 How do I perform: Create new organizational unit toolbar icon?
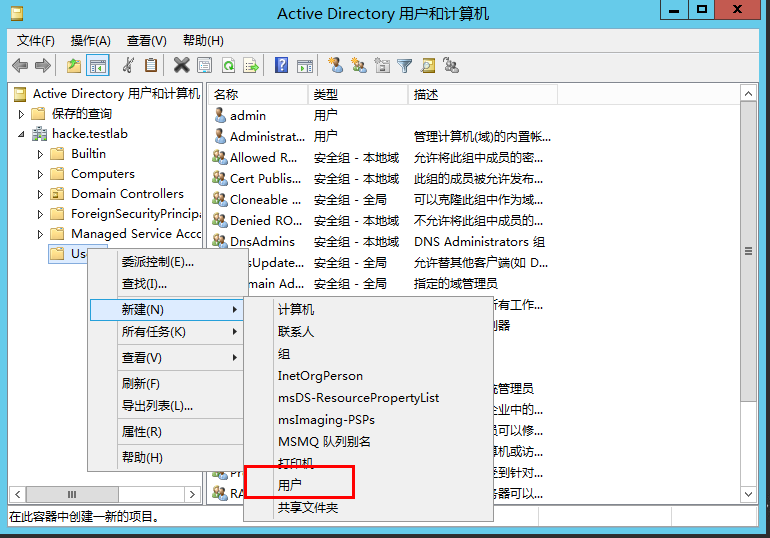[x=382, y=65]
